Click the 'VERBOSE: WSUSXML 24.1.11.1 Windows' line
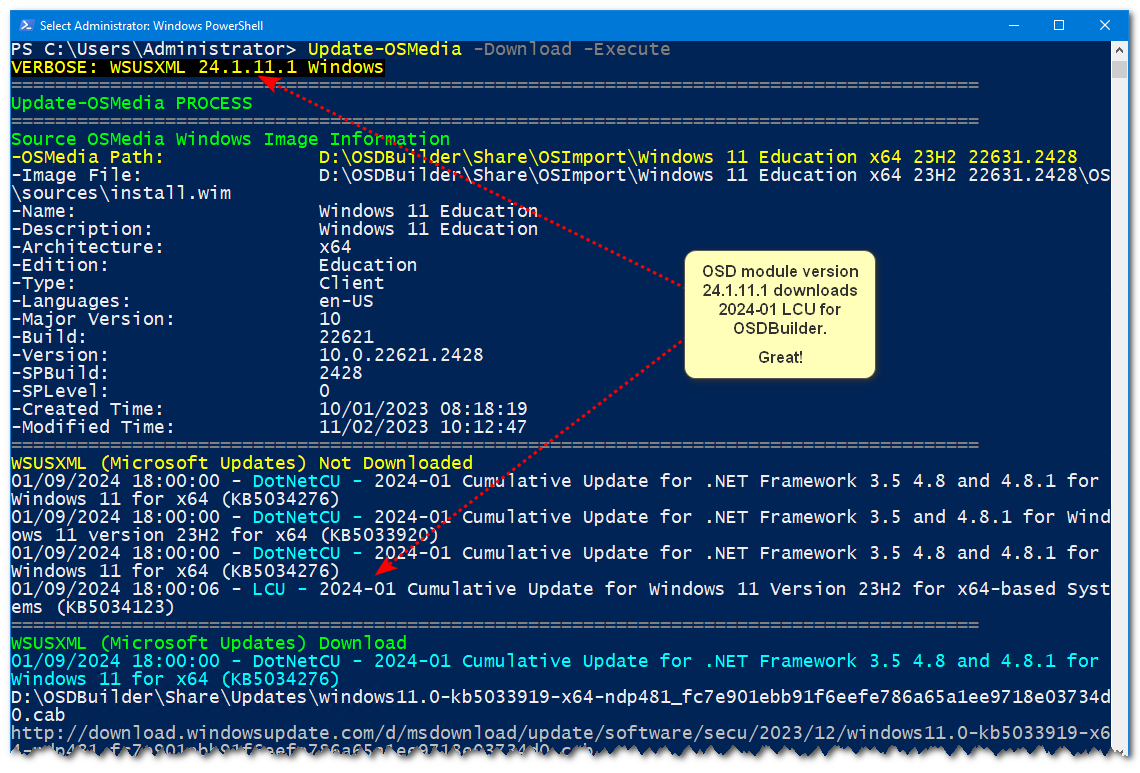The width and height of the screenshot is (1140, 773). coord(197,68)
